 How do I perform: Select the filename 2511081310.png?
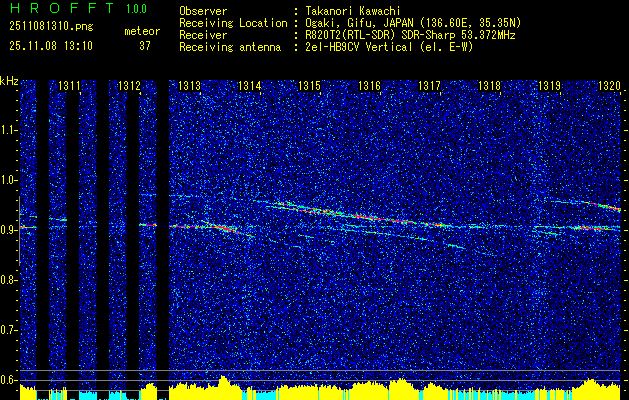[x=51, y=27]
